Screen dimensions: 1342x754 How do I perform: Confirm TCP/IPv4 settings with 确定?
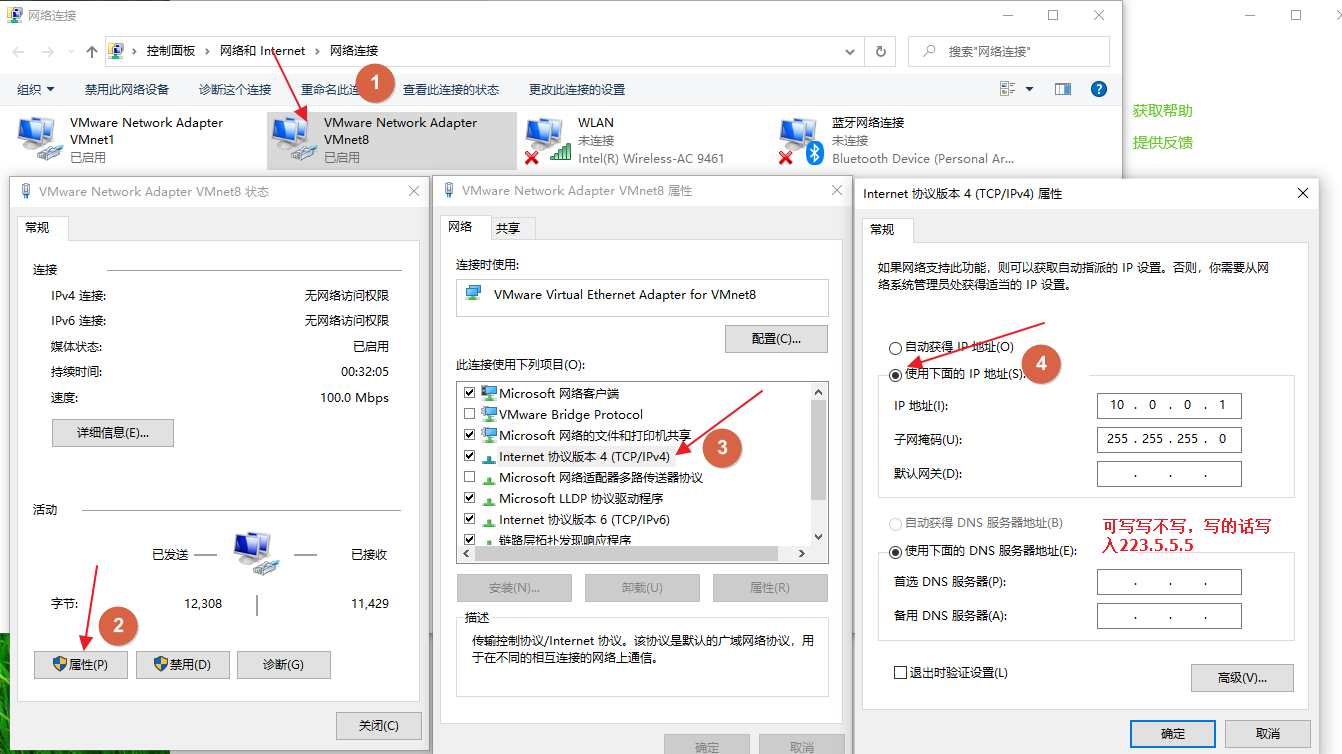(x=1173, y=734)
